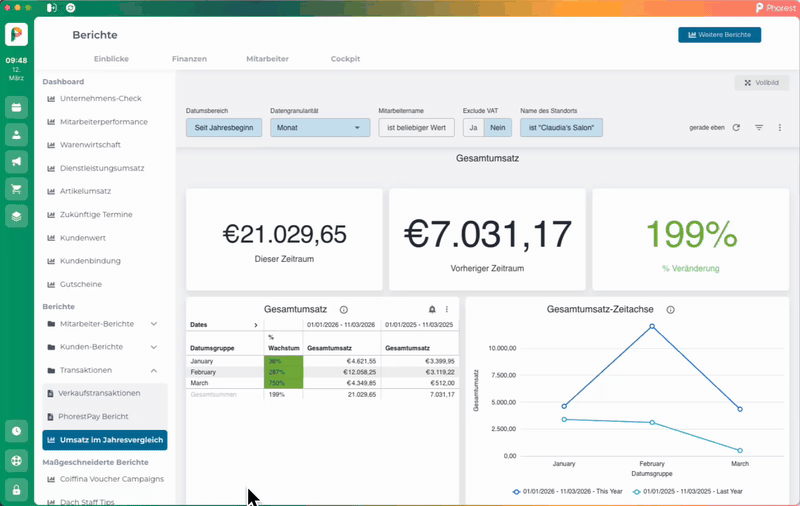
Task: Open the calendar icon in left sidebar
Action: click(16, 107)
